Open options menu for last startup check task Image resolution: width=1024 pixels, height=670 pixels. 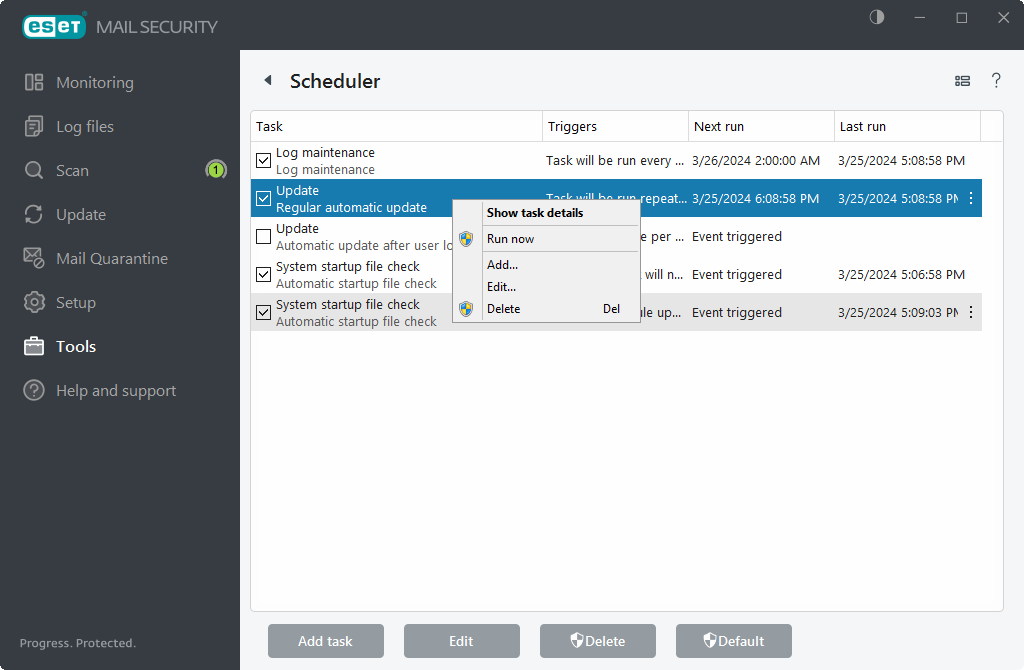tap(971, 312)
